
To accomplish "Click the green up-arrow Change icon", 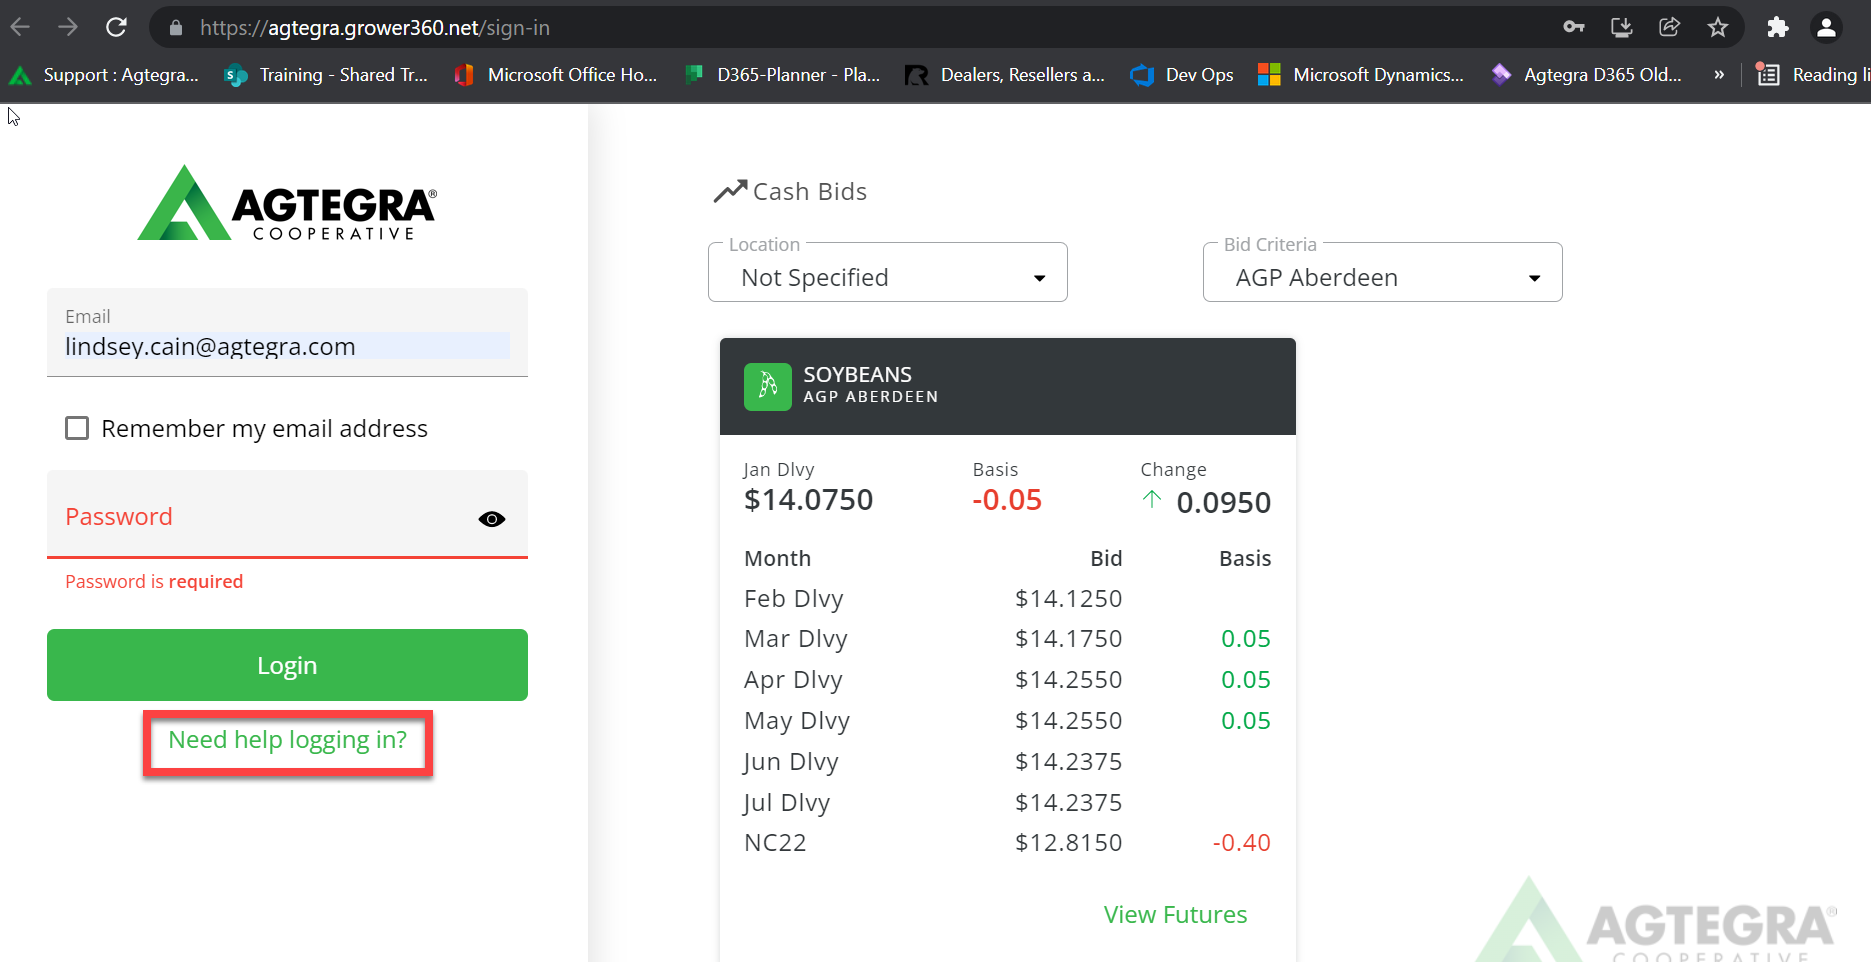I will point(1152,499).
